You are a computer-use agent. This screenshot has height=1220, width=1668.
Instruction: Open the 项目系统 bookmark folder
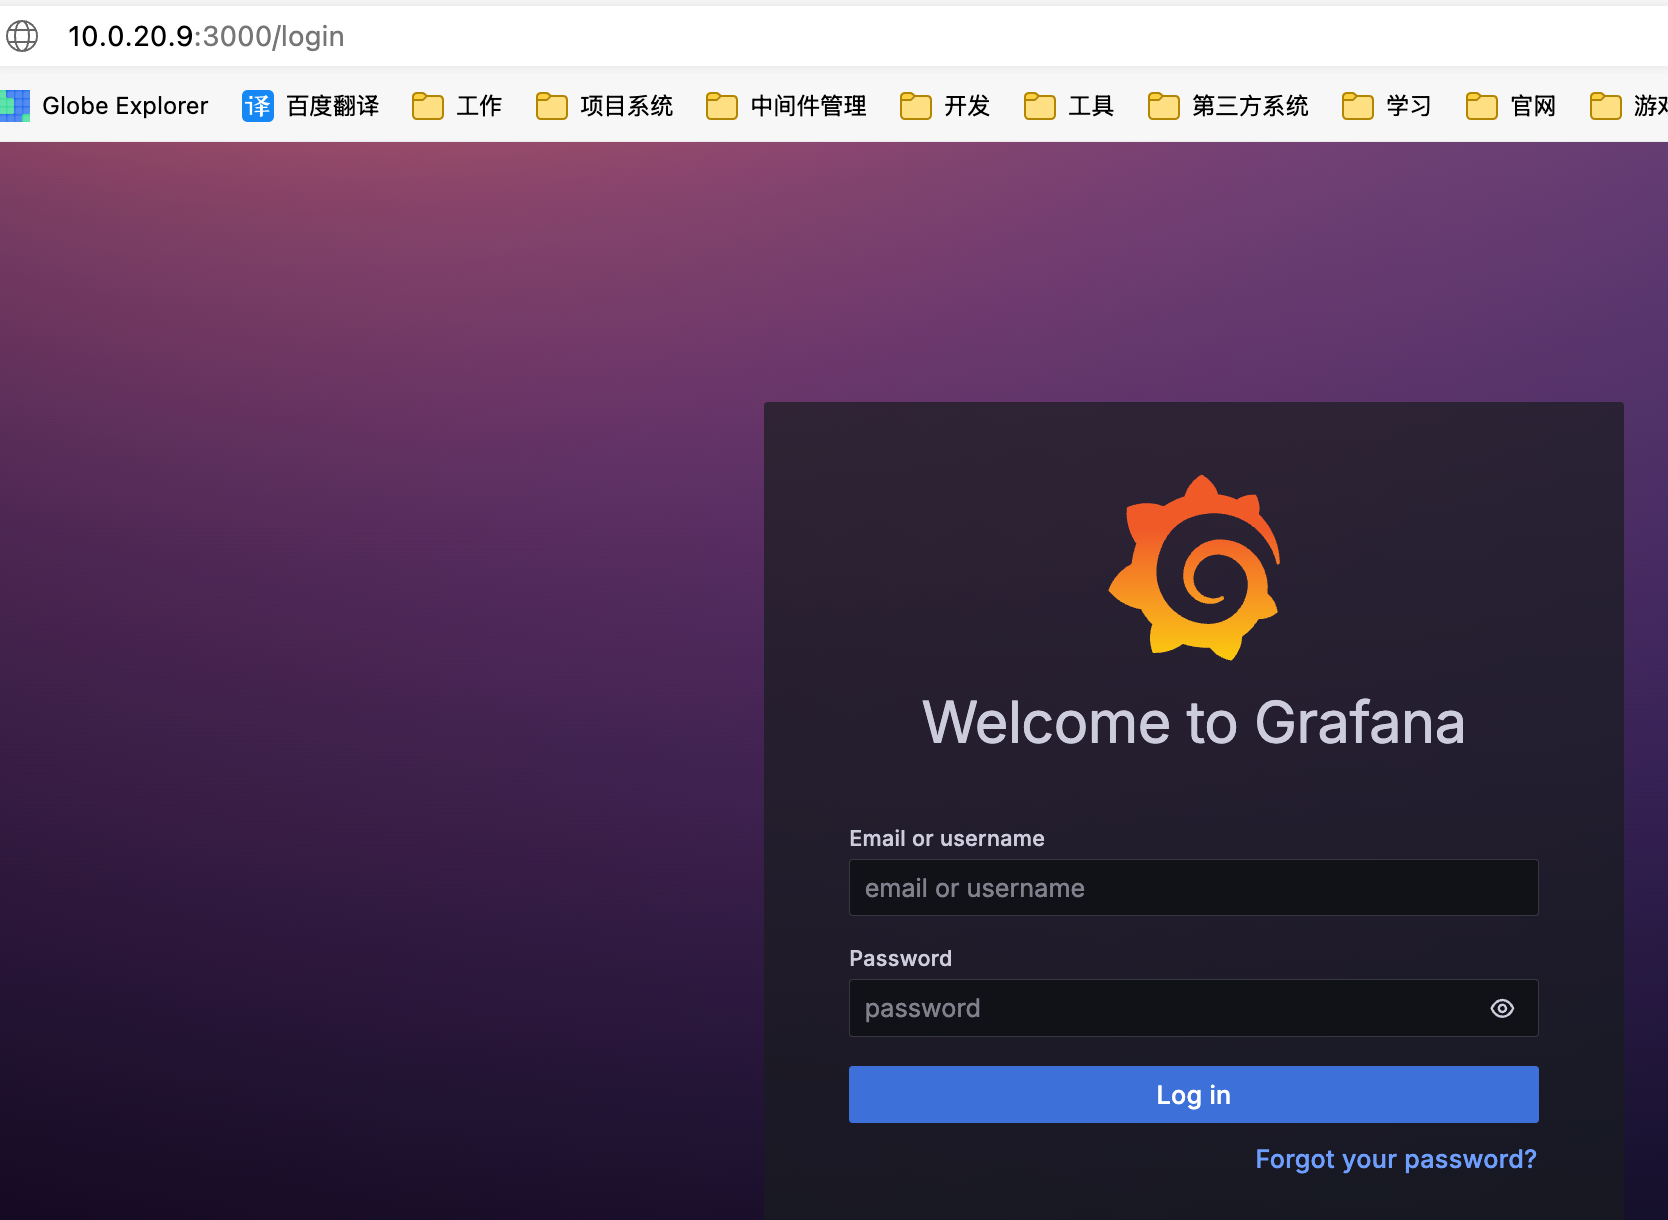pos(604,106)
